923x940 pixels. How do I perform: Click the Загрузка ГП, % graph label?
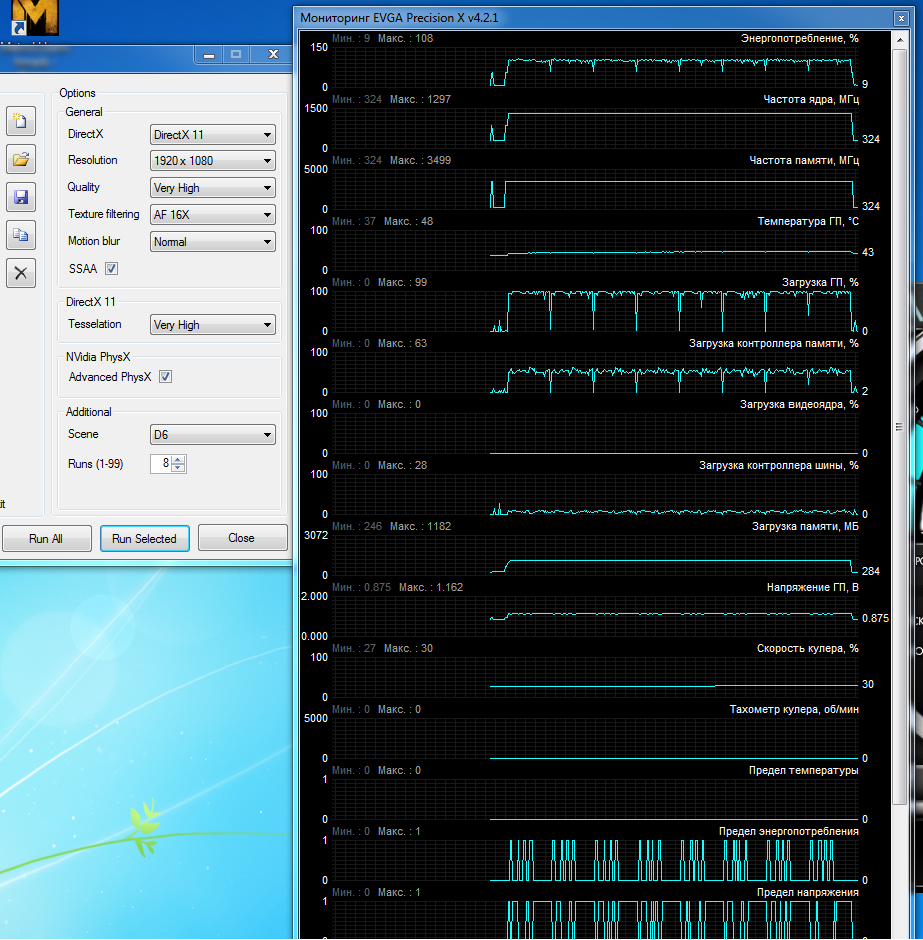pyautogui.click(x=819, y=282)
